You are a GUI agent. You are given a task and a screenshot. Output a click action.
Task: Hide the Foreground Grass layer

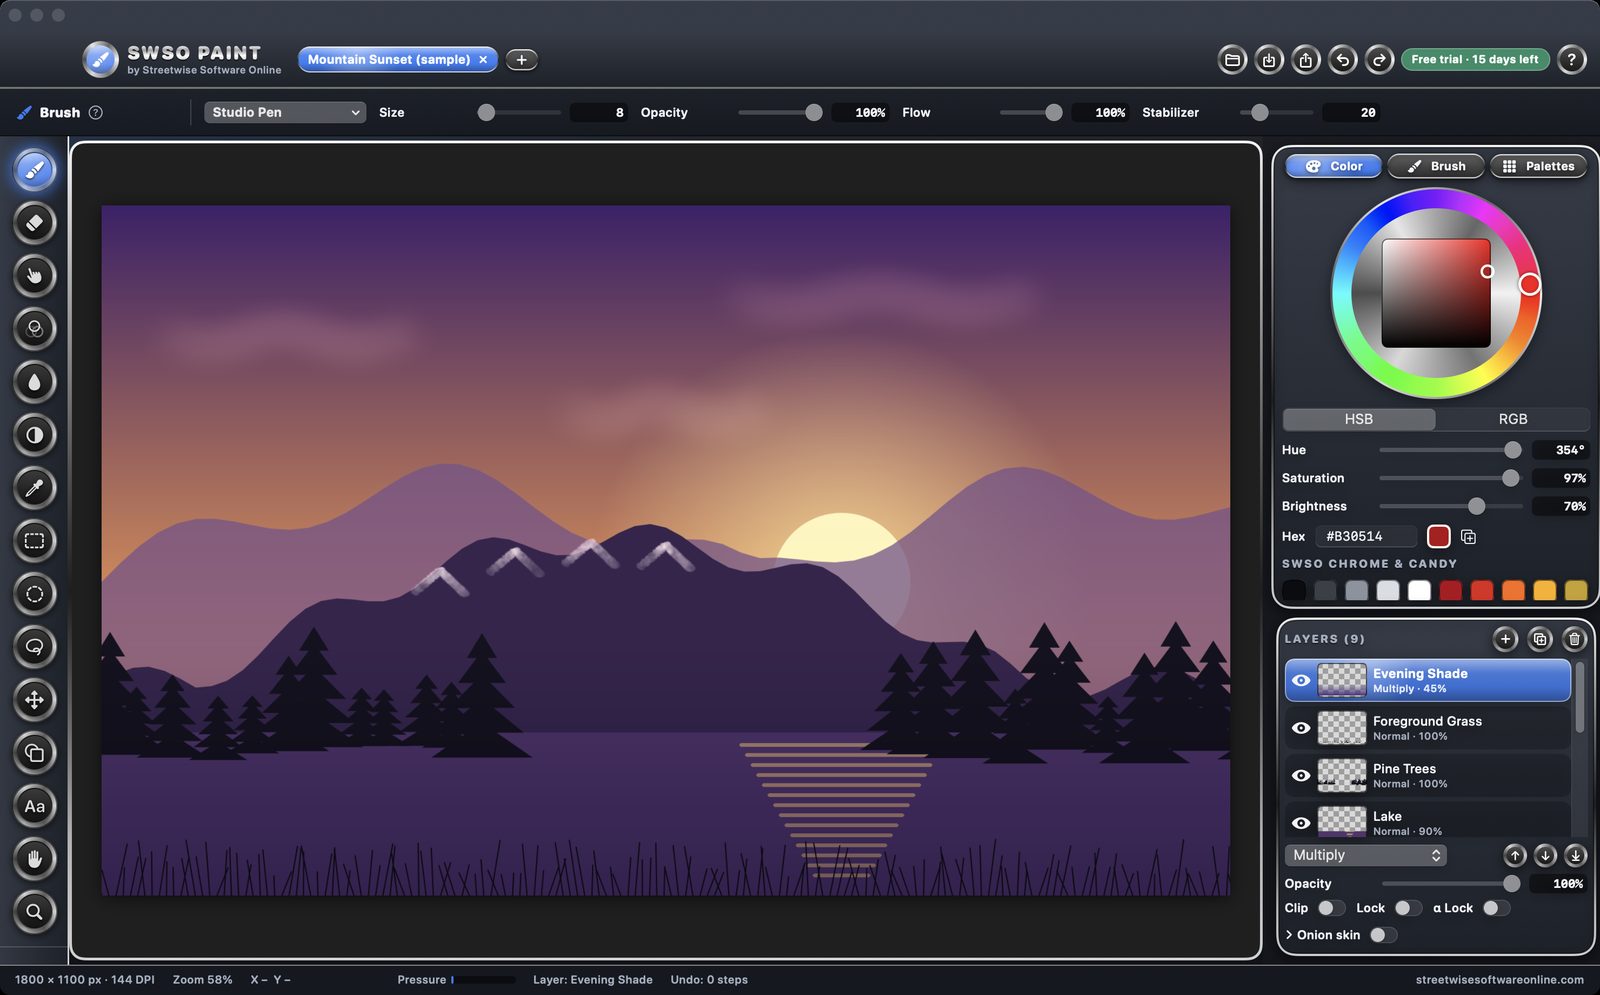[1301, 728]
